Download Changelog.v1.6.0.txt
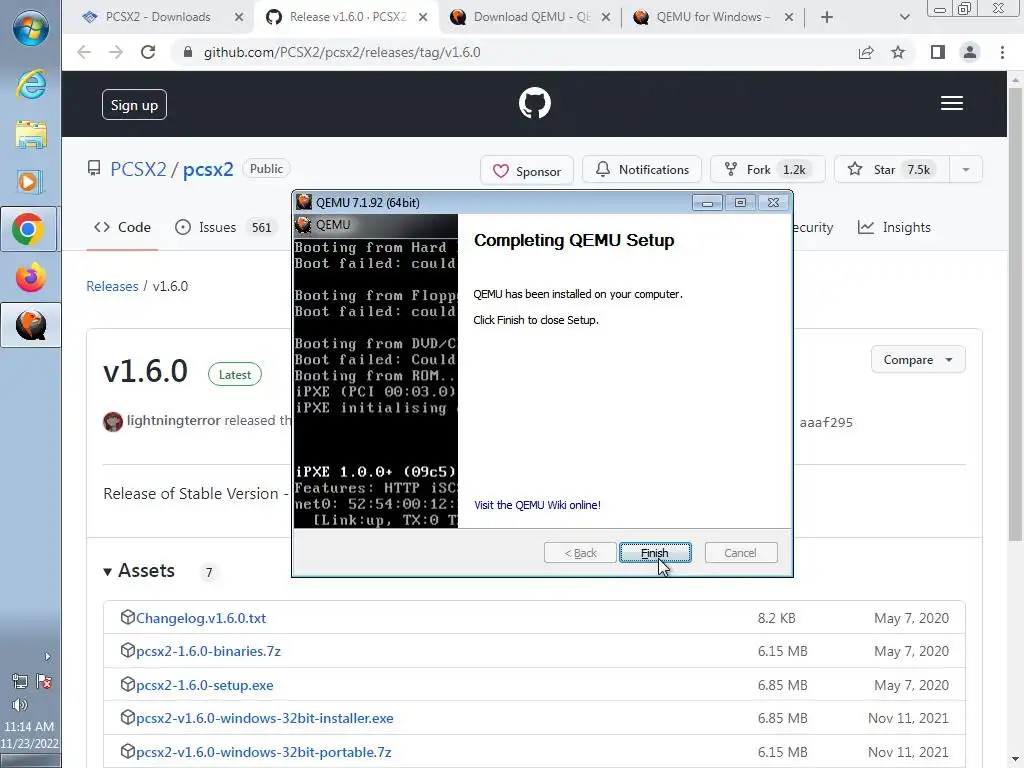1024x768 pixels. pyautogui.click(x=200, y=618)
